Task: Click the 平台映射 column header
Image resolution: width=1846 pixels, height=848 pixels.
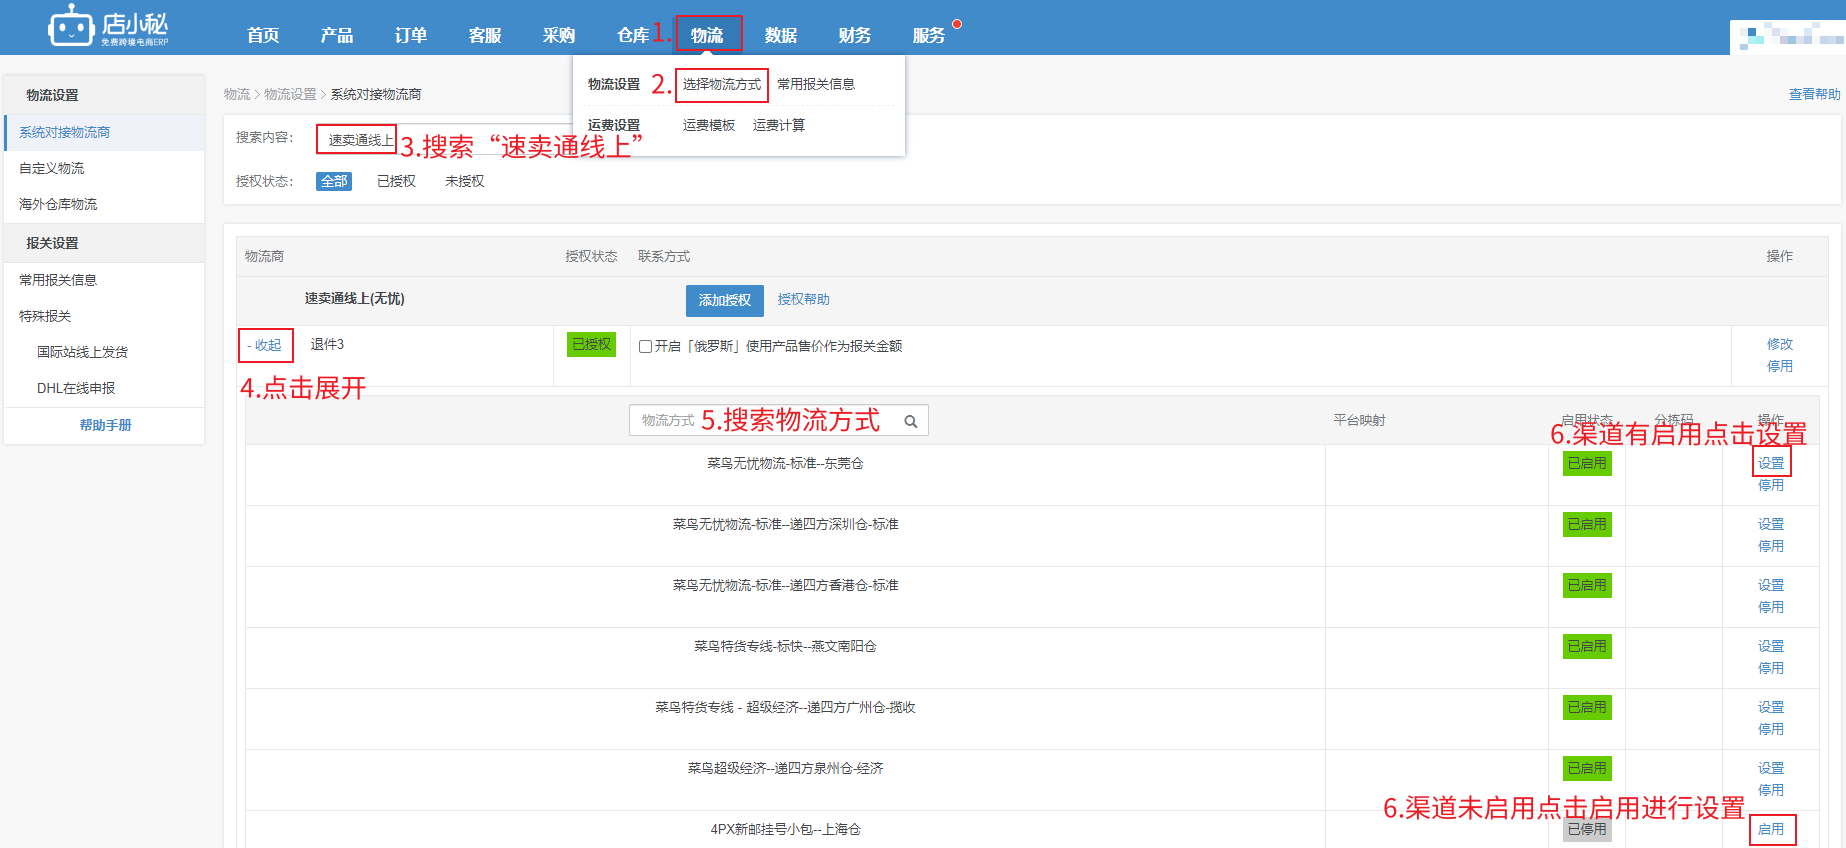Action: click(1359, 420)
